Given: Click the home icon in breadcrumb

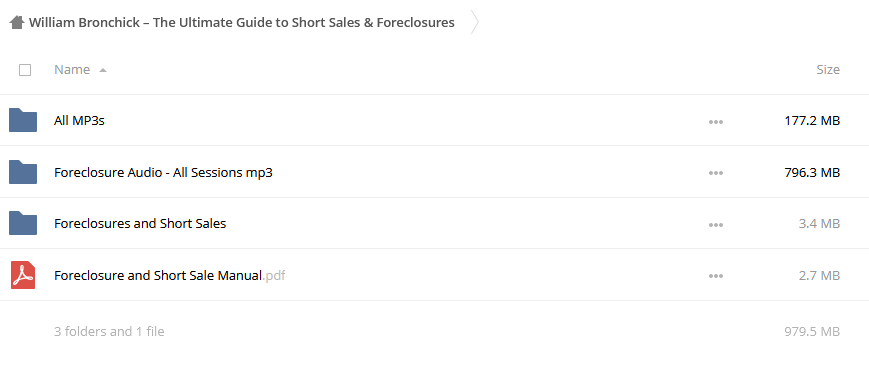Looking at the screenshot, I should 17,23.
